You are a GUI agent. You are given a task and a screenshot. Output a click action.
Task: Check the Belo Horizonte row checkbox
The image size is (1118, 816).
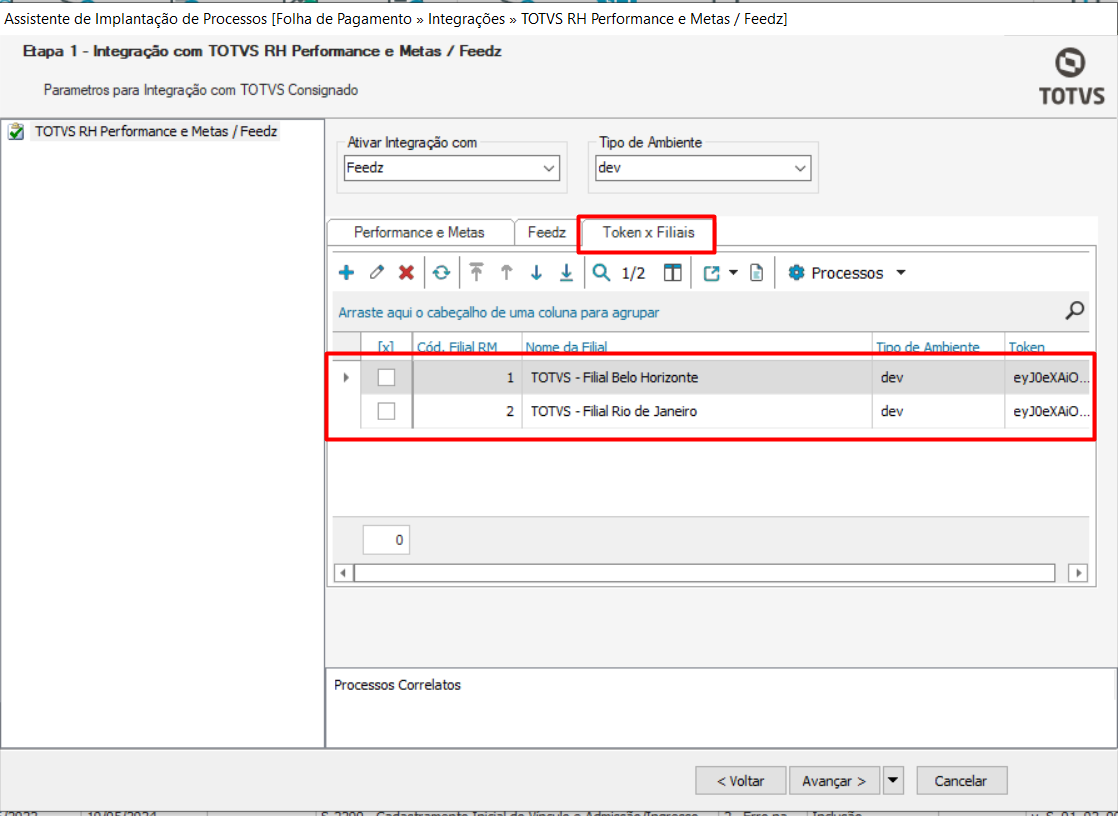386,377
